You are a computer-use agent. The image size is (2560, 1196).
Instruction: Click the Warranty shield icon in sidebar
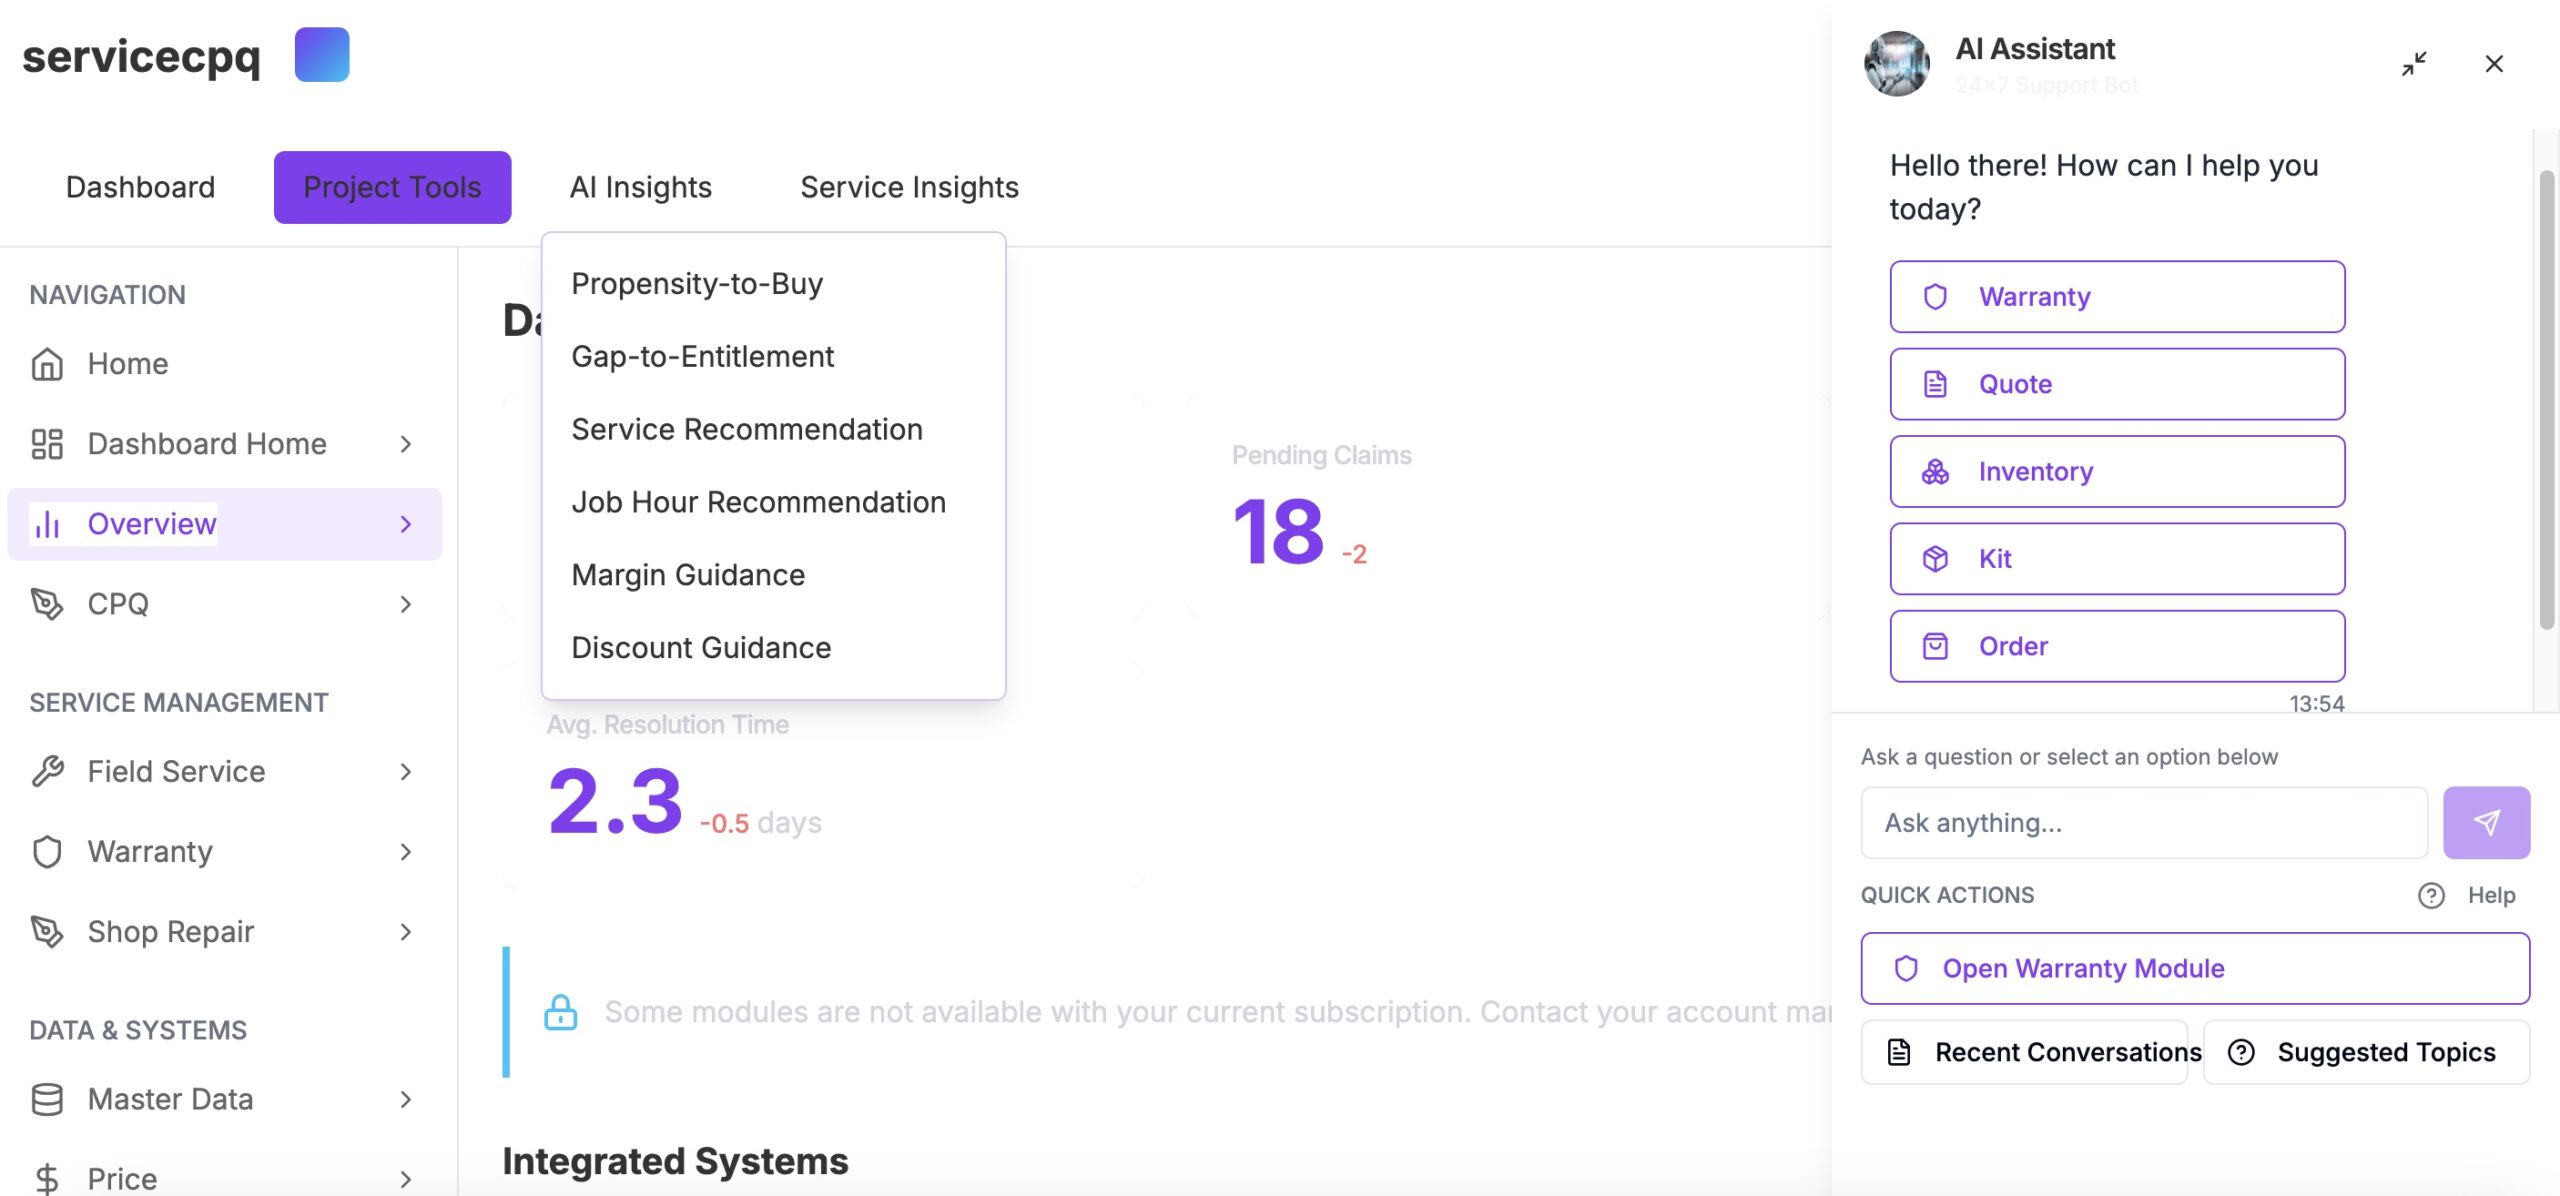[x=47, y=851]
